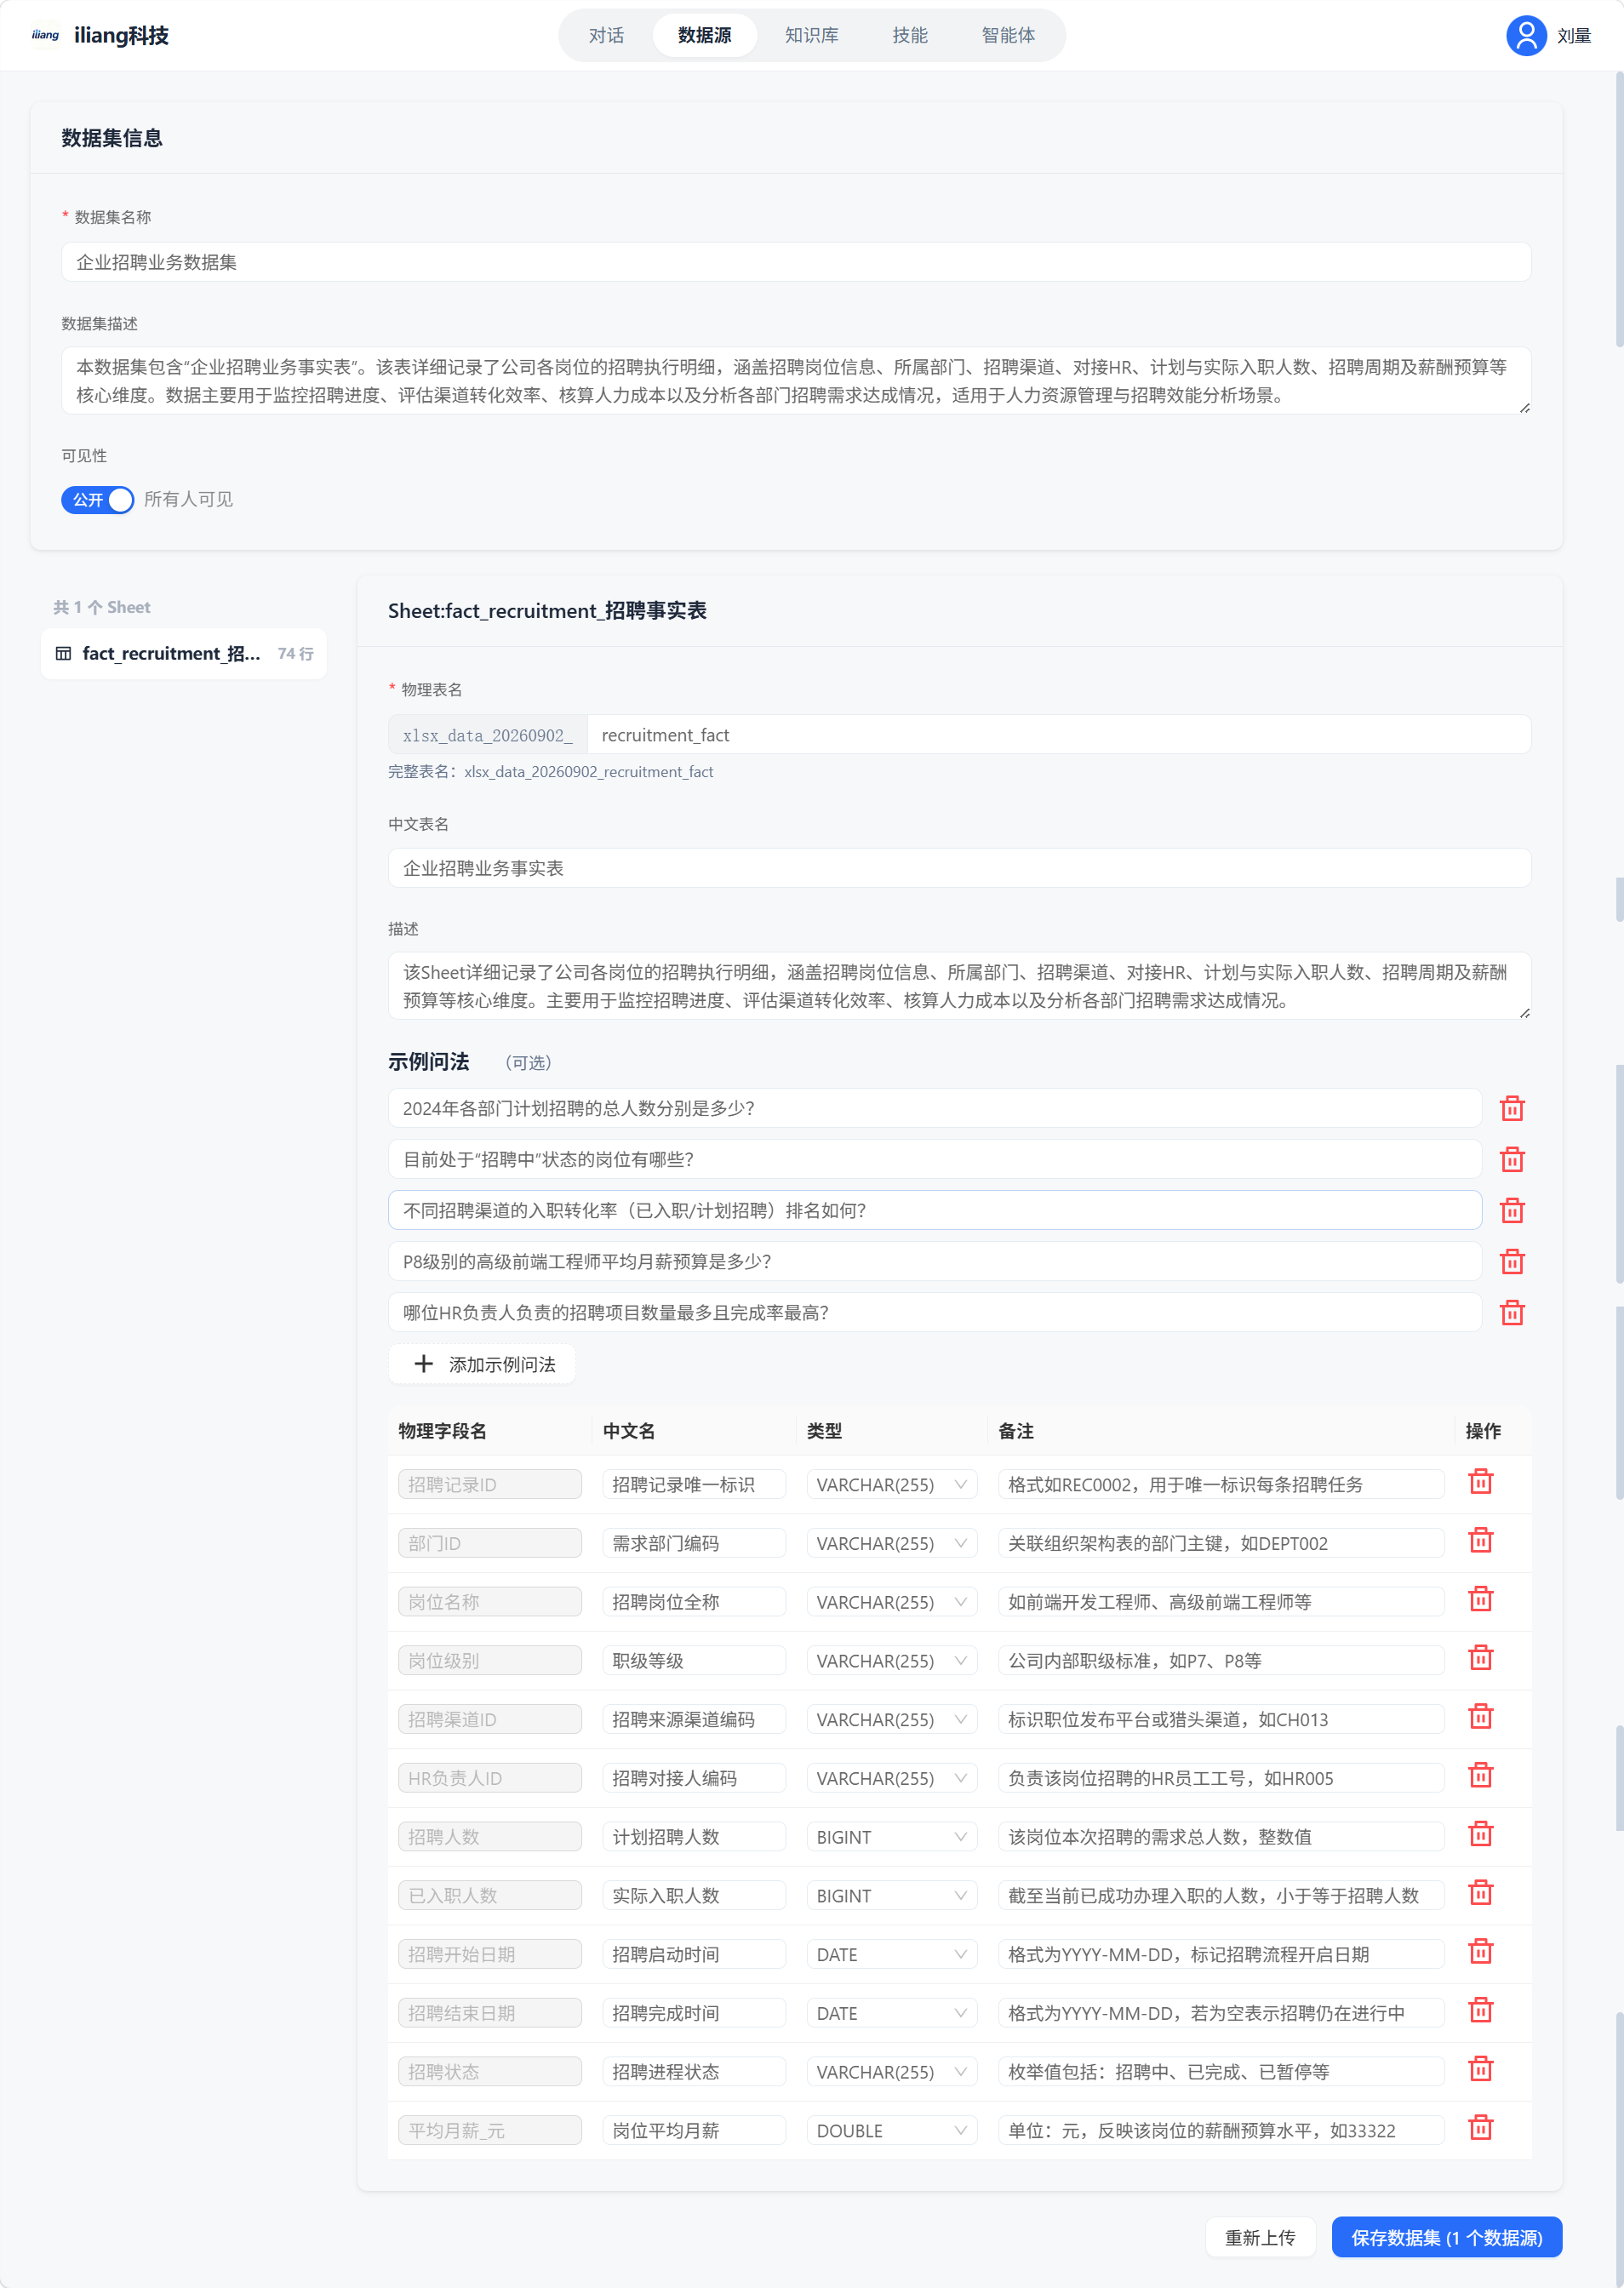Image resolution: width=1624 pixels, height=2288 pixels.
Task: Delete the 平均月薪_元 field row
Action: (x=1480, y=2128)
